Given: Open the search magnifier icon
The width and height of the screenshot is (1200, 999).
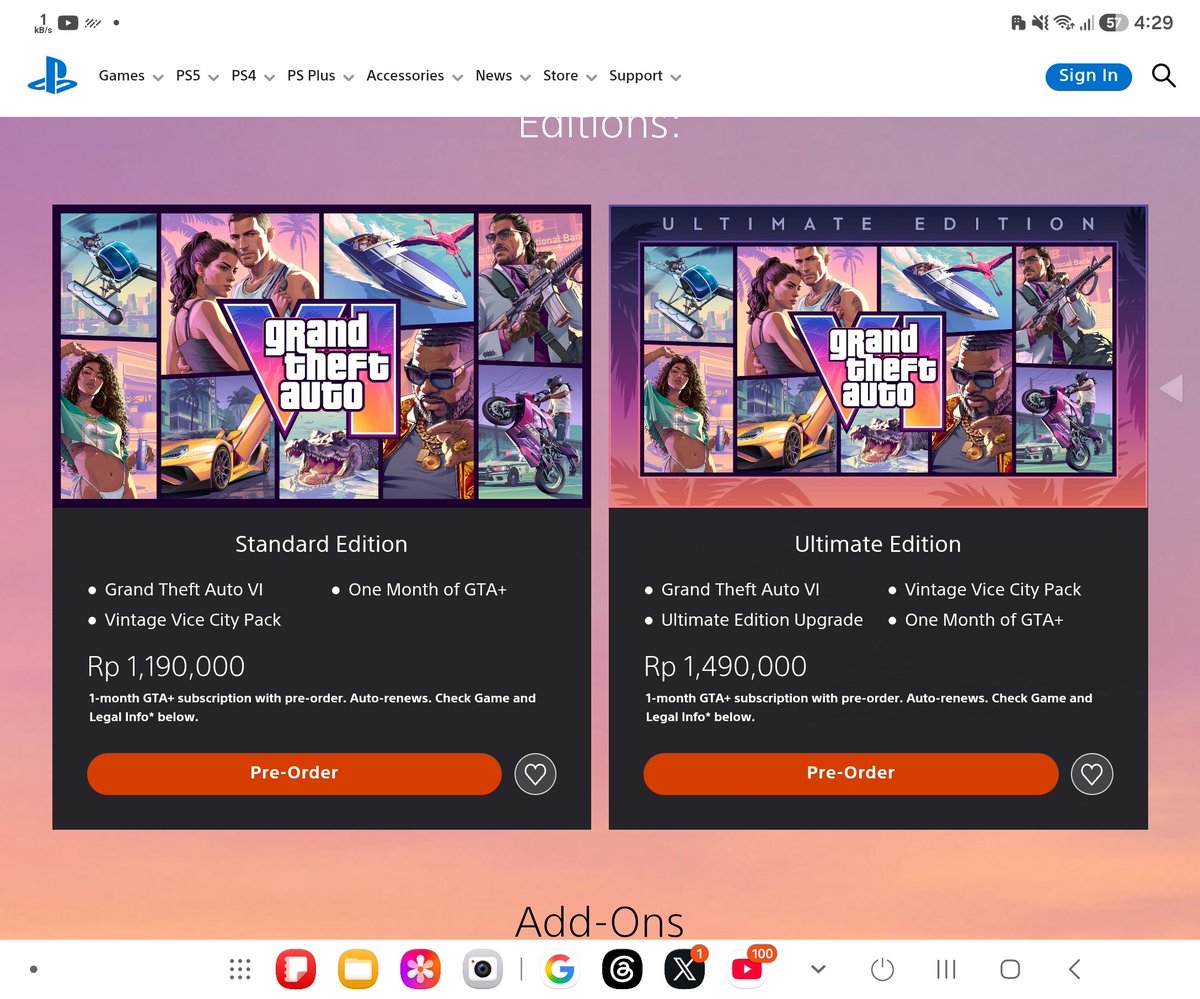Looking at the screenshot, I should (x=1163, y=76).
